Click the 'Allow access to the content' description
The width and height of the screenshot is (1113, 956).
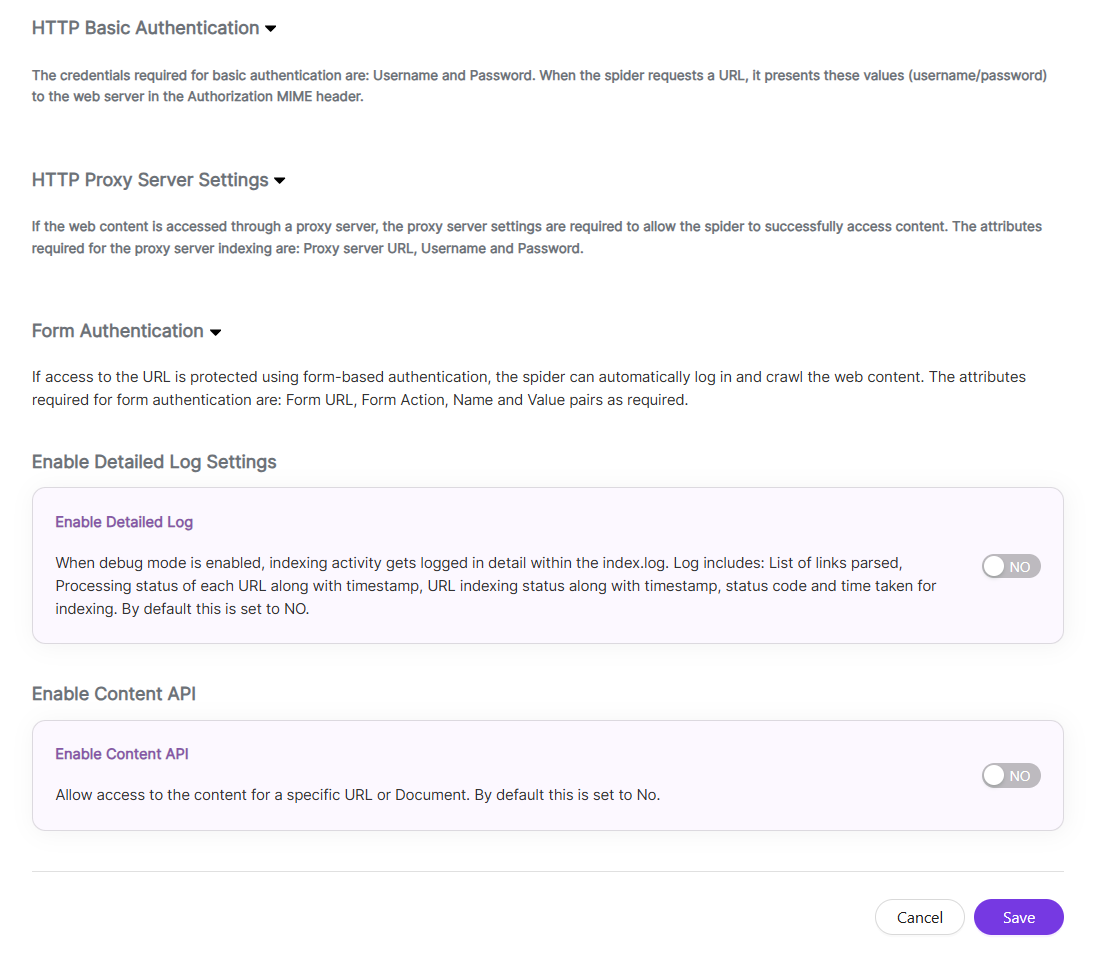tap(358, 795)
